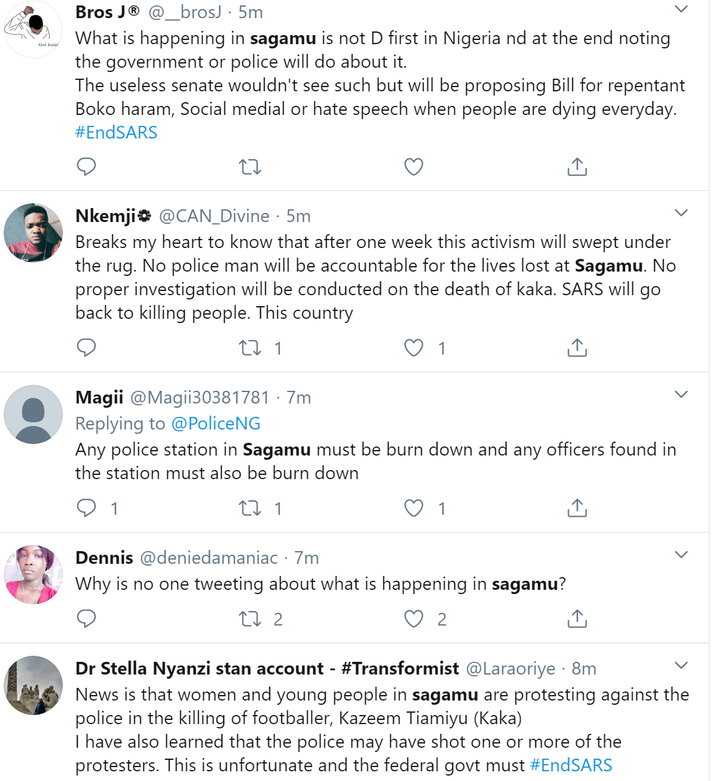Retweet Bros J's Sagamu tweet

[250, 167]
